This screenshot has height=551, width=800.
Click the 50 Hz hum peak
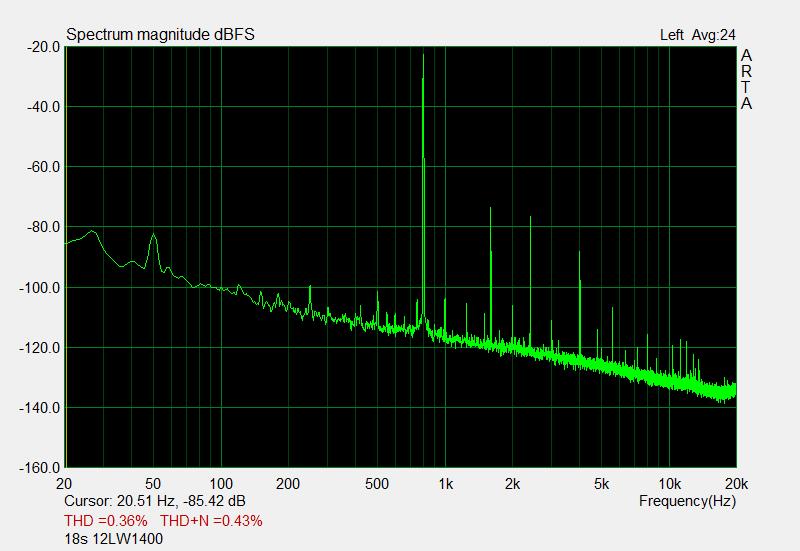click(153, 238)
